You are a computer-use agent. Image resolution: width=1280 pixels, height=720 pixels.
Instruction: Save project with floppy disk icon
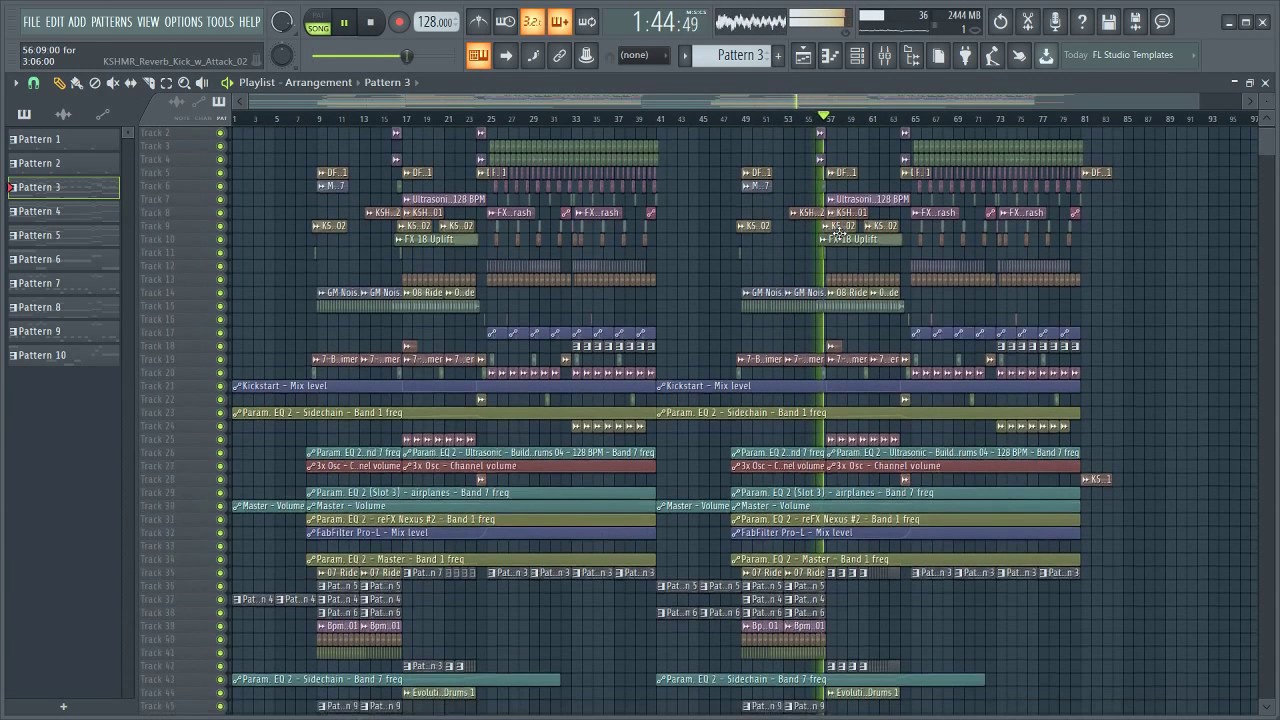tap(1108, 22)
